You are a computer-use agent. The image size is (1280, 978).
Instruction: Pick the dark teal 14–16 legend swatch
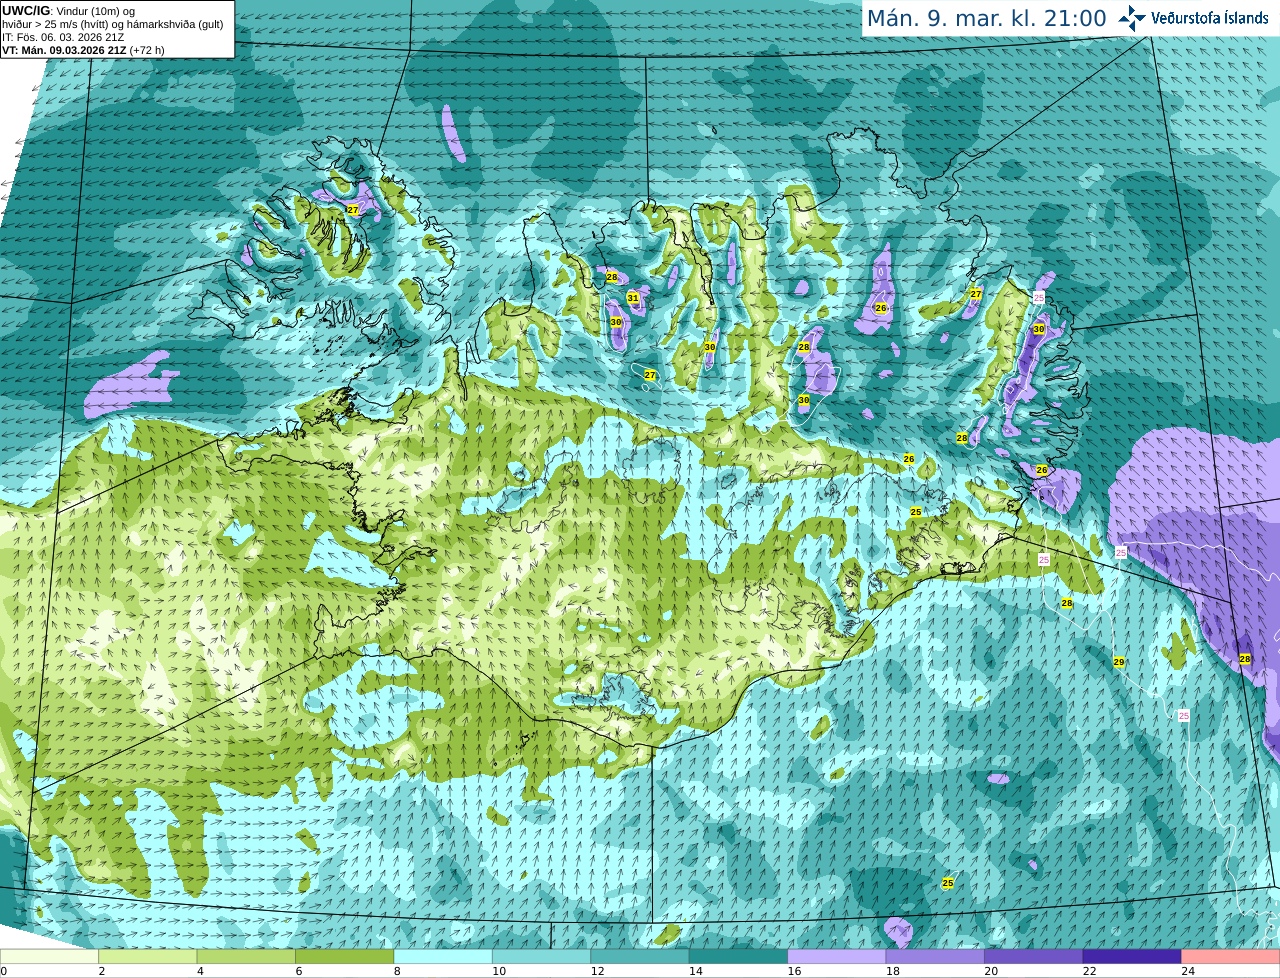point(738,956)
